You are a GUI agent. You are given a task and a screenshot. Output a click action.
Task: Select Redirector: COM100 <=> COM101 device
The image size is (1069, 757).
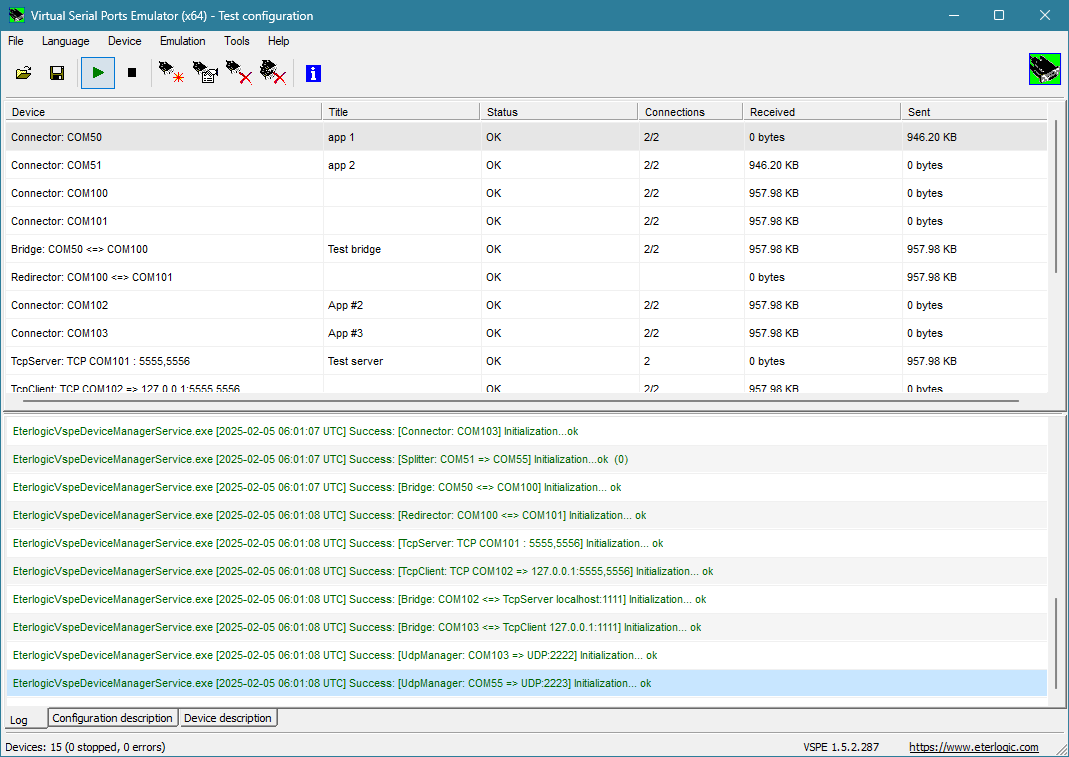tap(526, 277)
